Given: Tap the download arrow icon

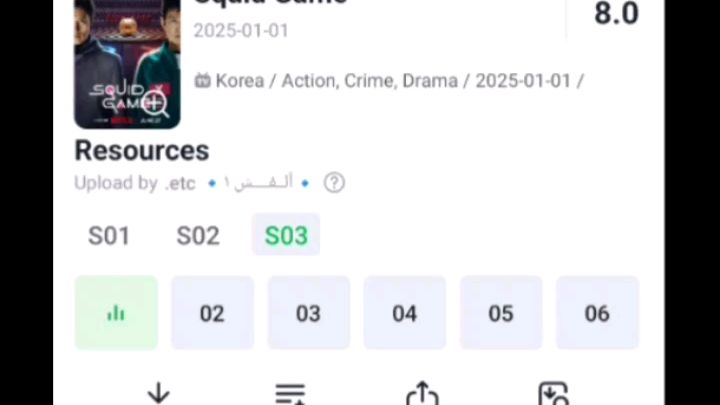Looking at the screenshot, I should coord(158,394).
